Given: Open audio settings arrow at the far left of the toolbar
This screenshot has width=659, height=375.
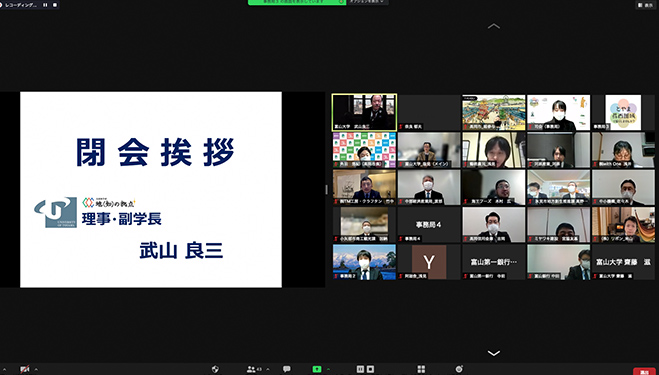Looking at the screenshot, I should coord(5,370).
